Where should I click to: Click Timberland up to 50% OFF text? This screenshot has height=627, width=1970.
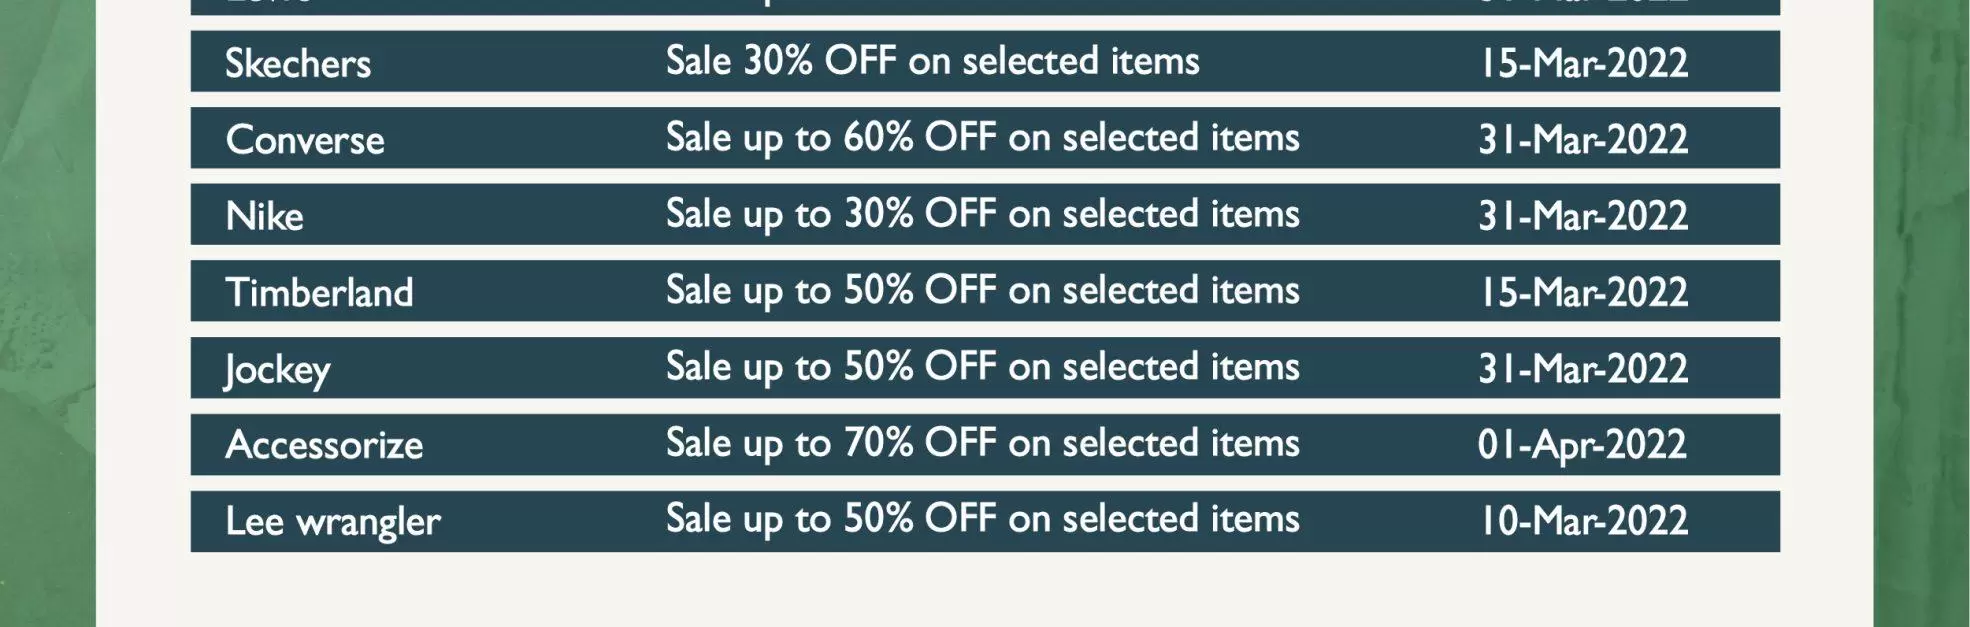[x=983, y=291]
